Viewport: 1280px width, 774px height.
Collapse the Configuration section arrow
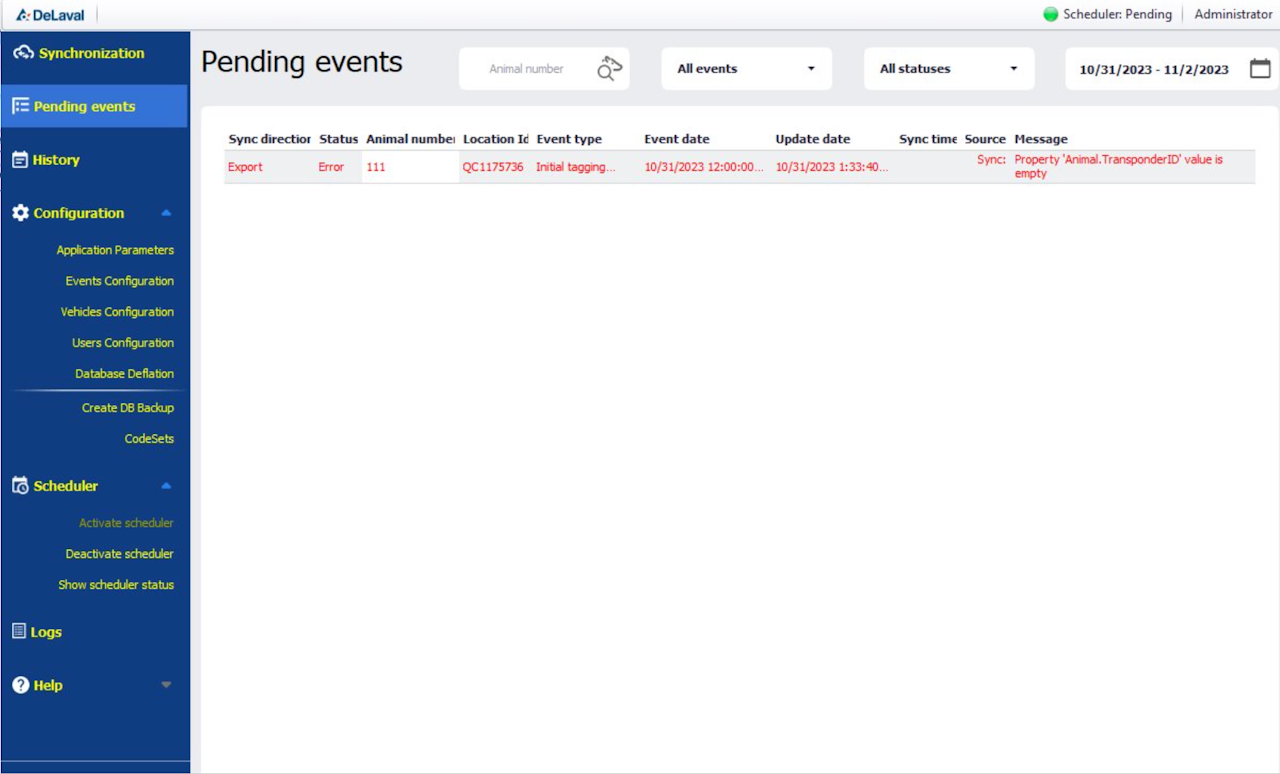(x=166, y=213)
